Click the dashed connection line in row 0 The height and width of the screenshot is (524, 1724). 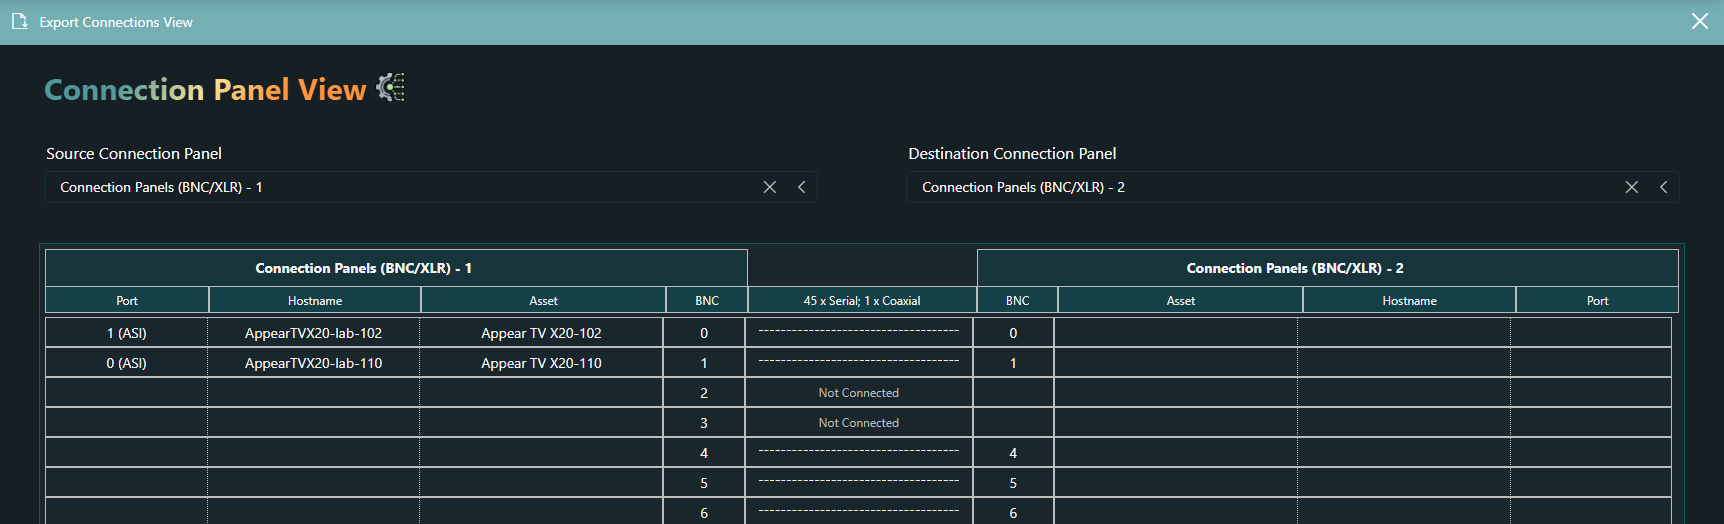coord(859,331)
